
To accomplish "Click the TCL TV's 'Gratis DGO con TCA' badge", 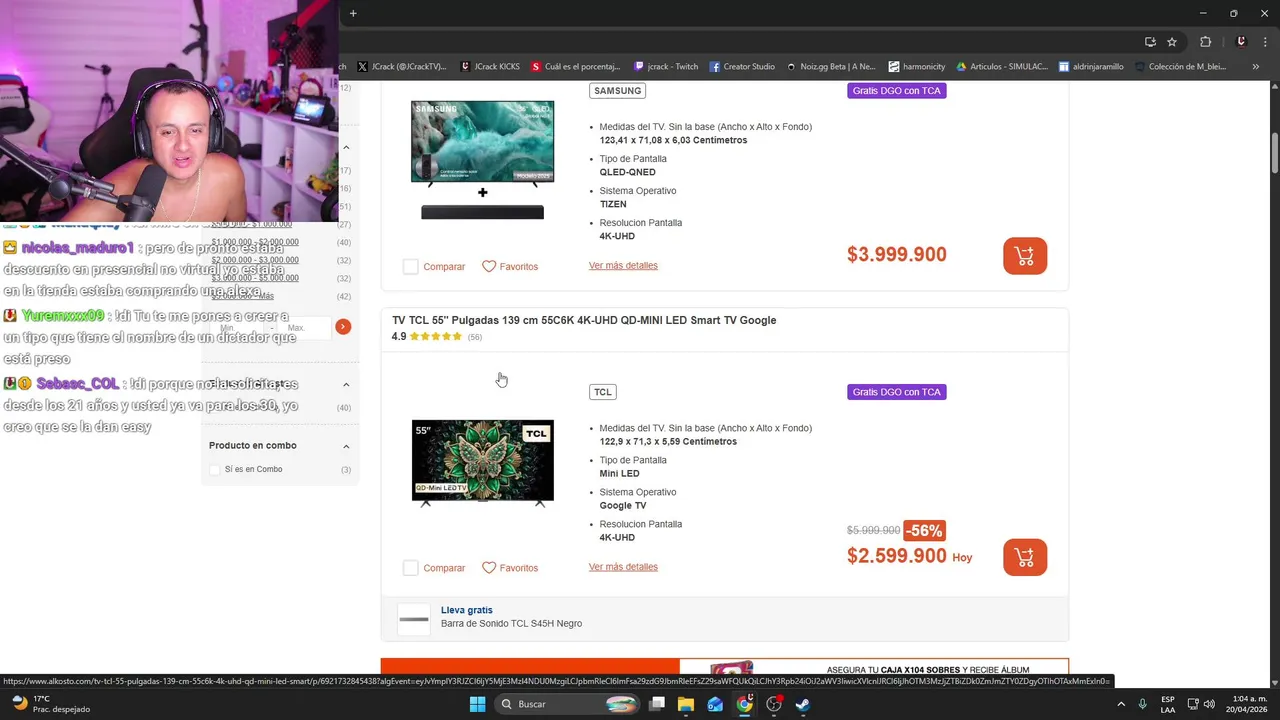I will click(897, 392).
